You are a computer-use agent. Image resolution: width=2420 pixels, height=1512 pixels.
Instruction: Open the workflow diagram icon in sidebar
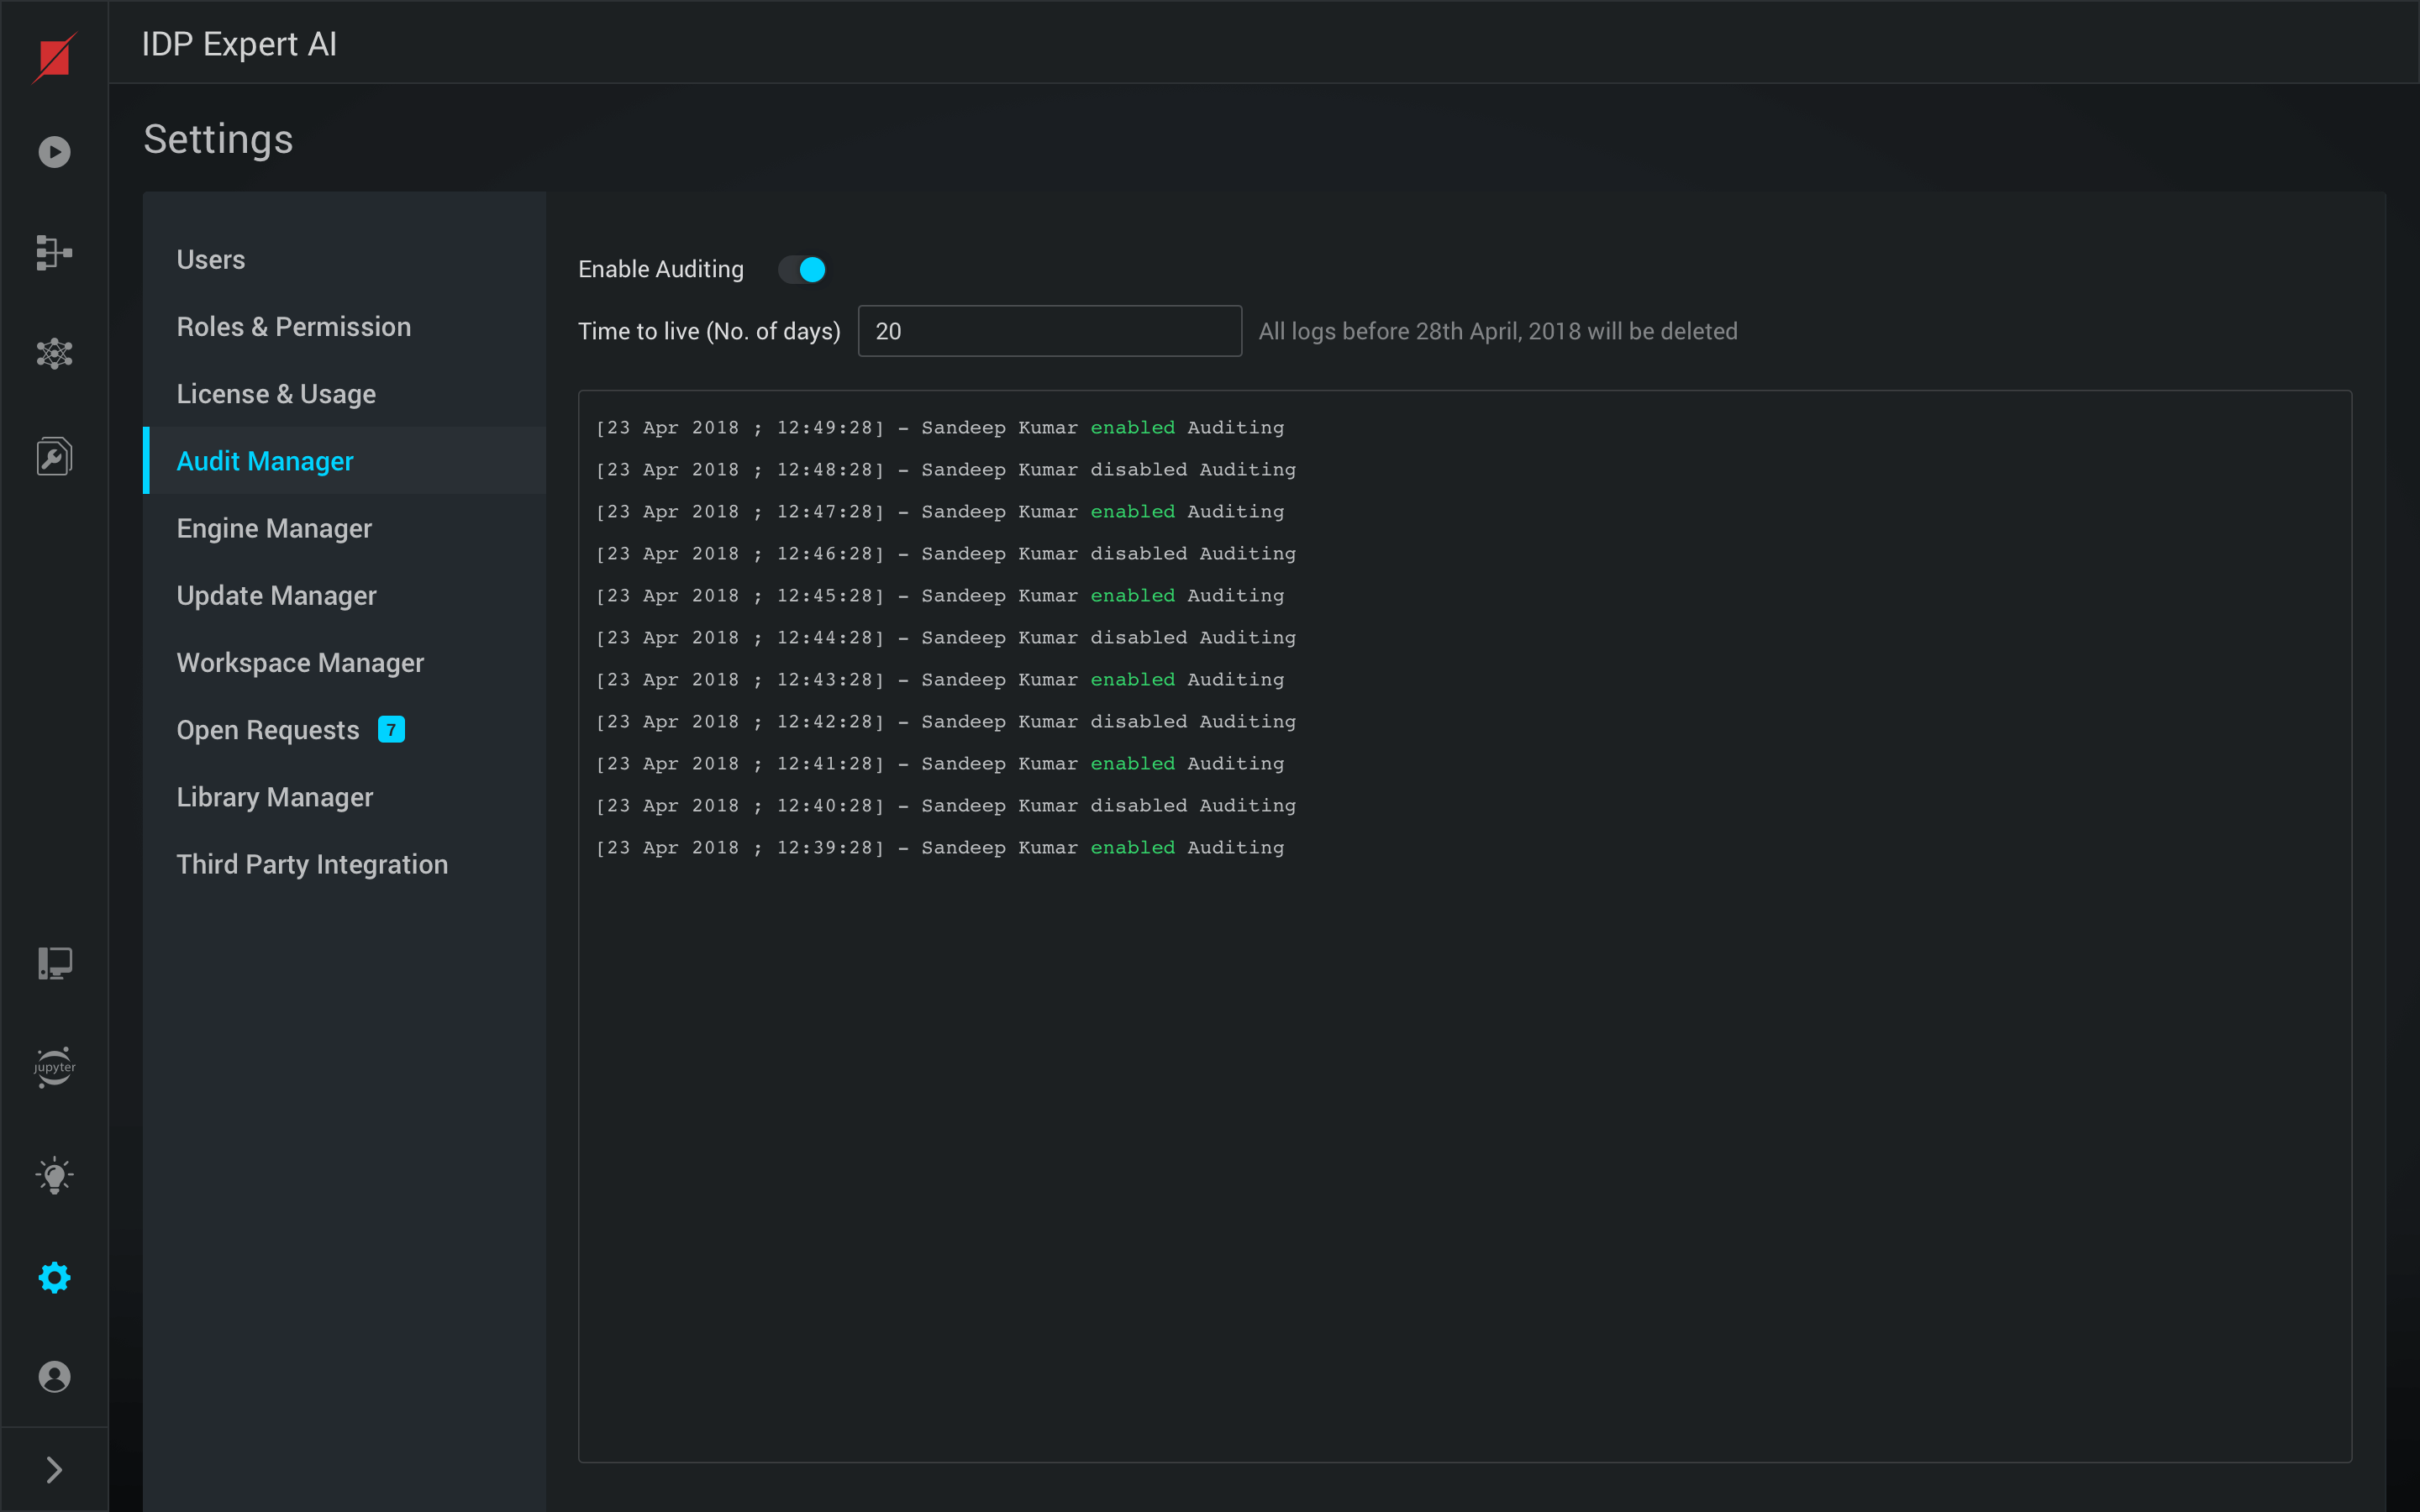pos(54,253)
